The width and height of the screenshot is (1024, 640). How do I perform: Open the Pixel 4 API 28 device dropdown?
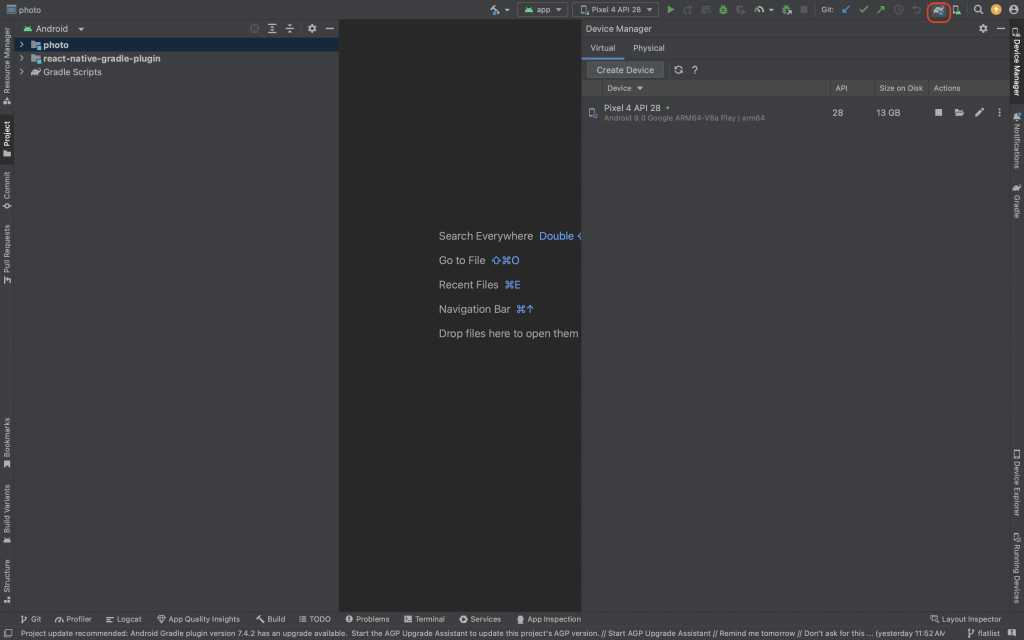pyautogui.click(x=616, y=10)
